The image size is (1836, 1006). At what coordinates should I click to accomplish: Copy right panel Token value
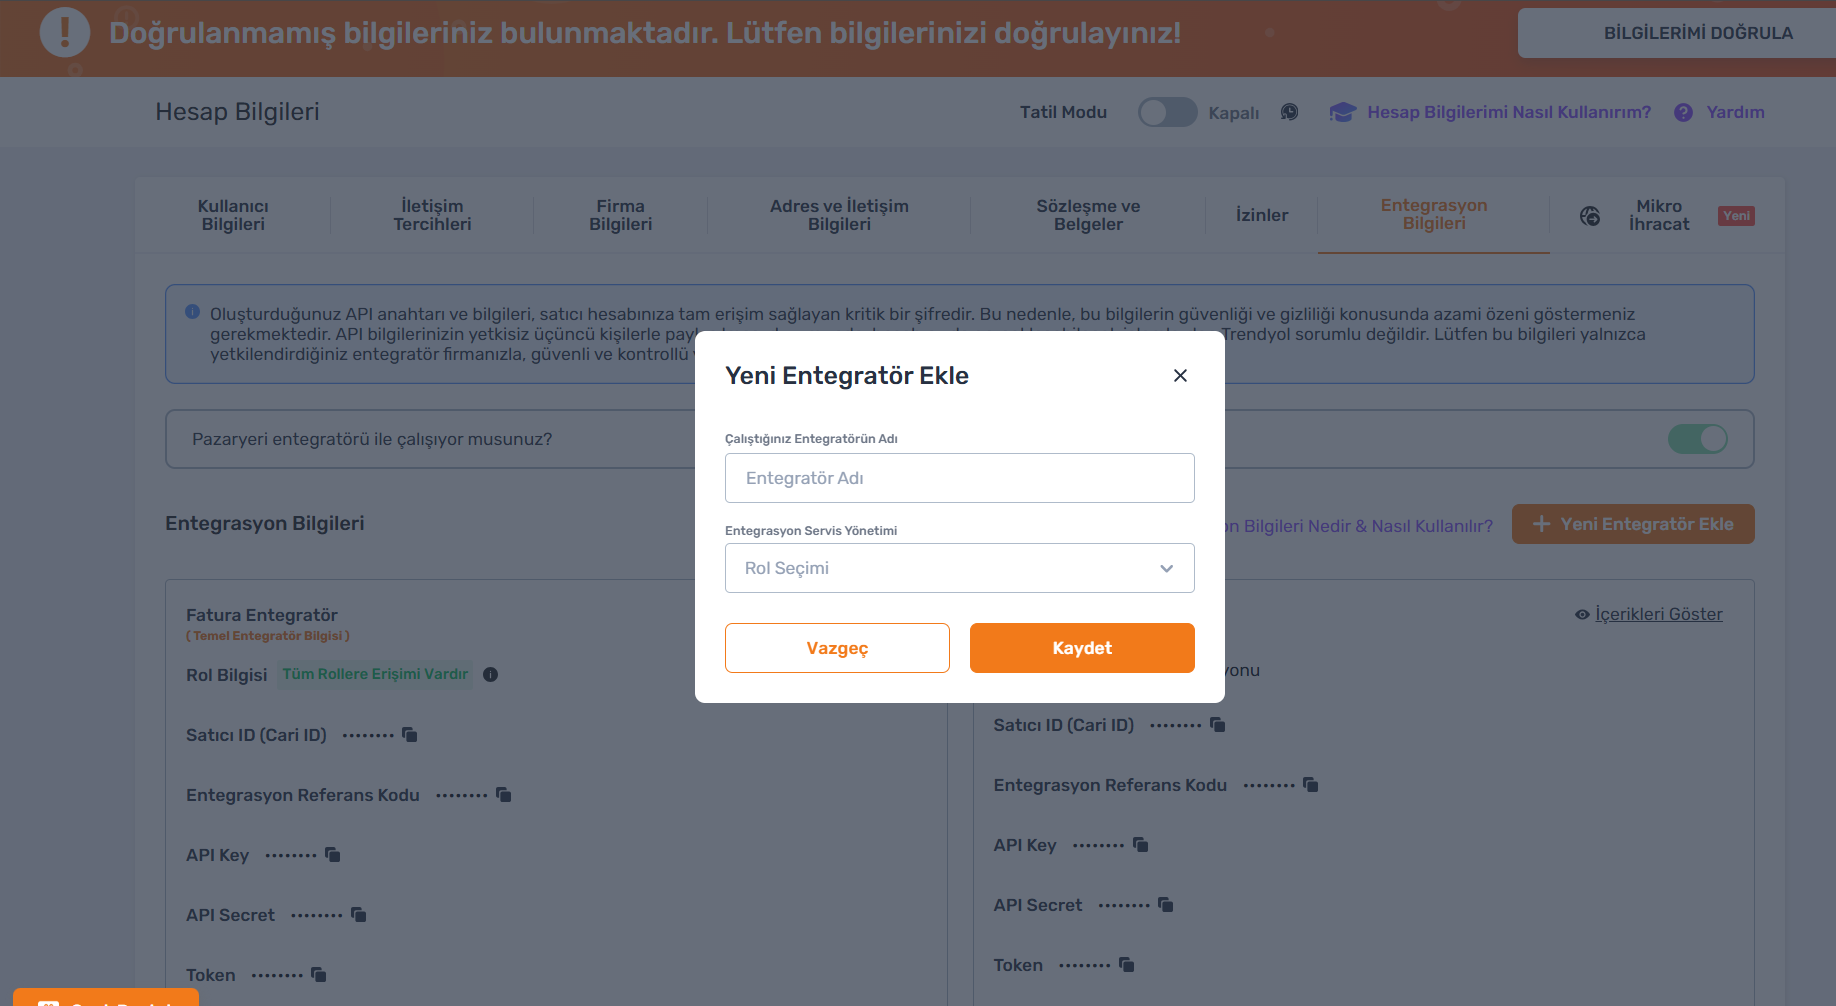[1127, 965]
